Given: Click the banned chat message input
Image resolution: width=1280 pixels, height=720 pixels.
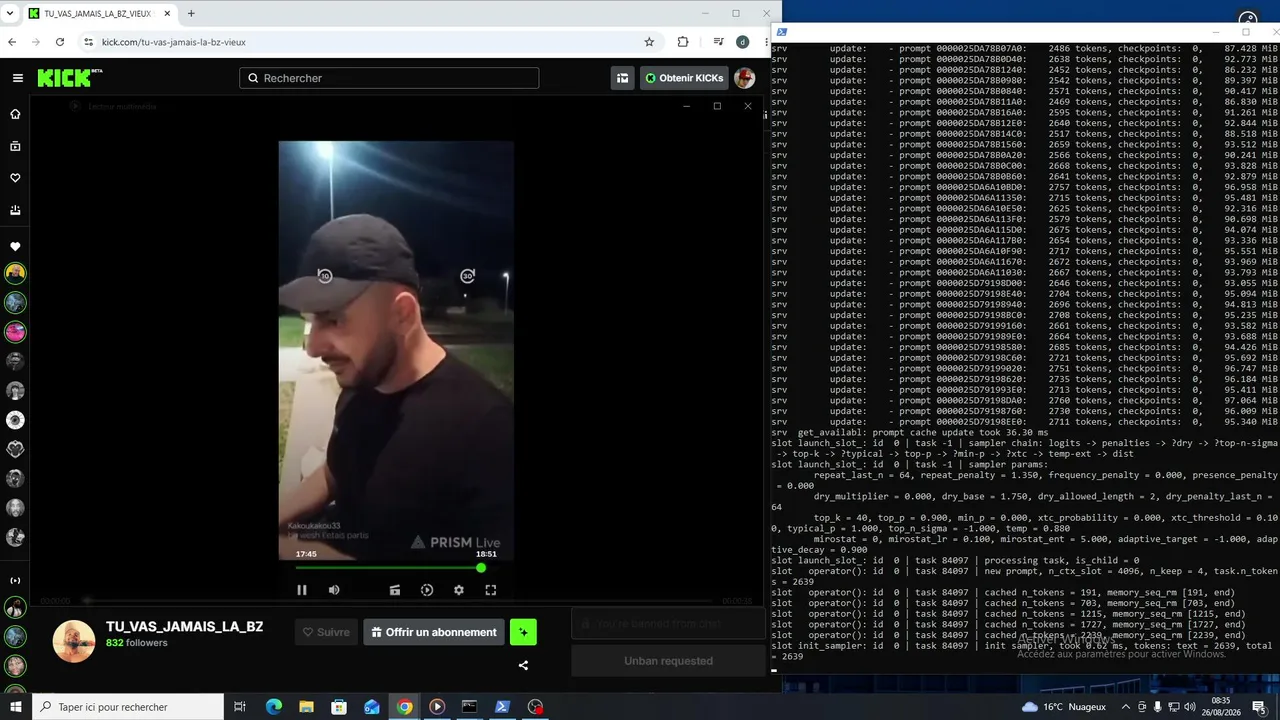Looking at the screenshot, I should 668,624.
